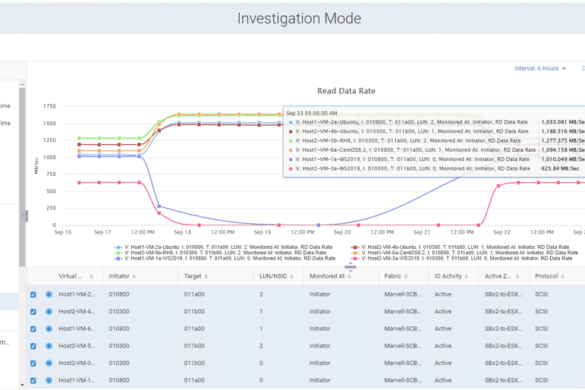Click the Host2-VM-5... name cell

coord(76,346)
